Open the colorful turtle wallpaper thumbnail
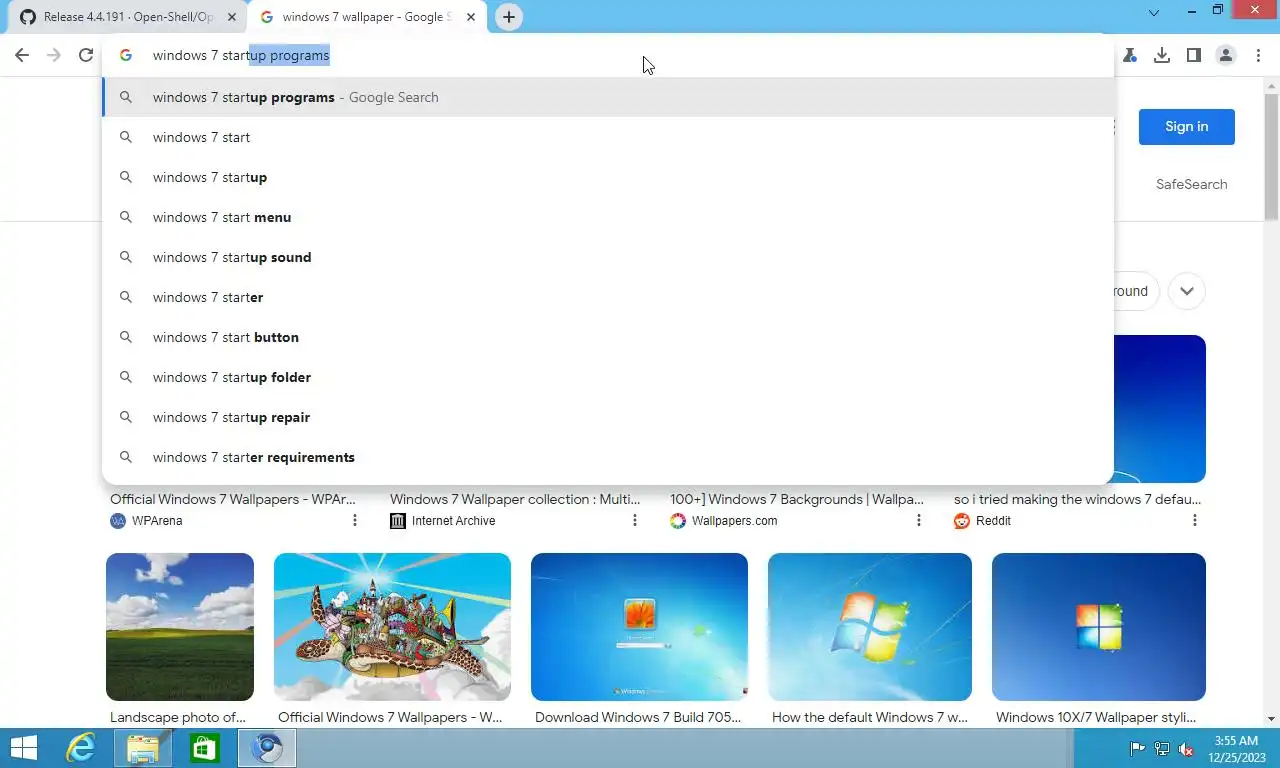1280x768 pixels. 392,627
